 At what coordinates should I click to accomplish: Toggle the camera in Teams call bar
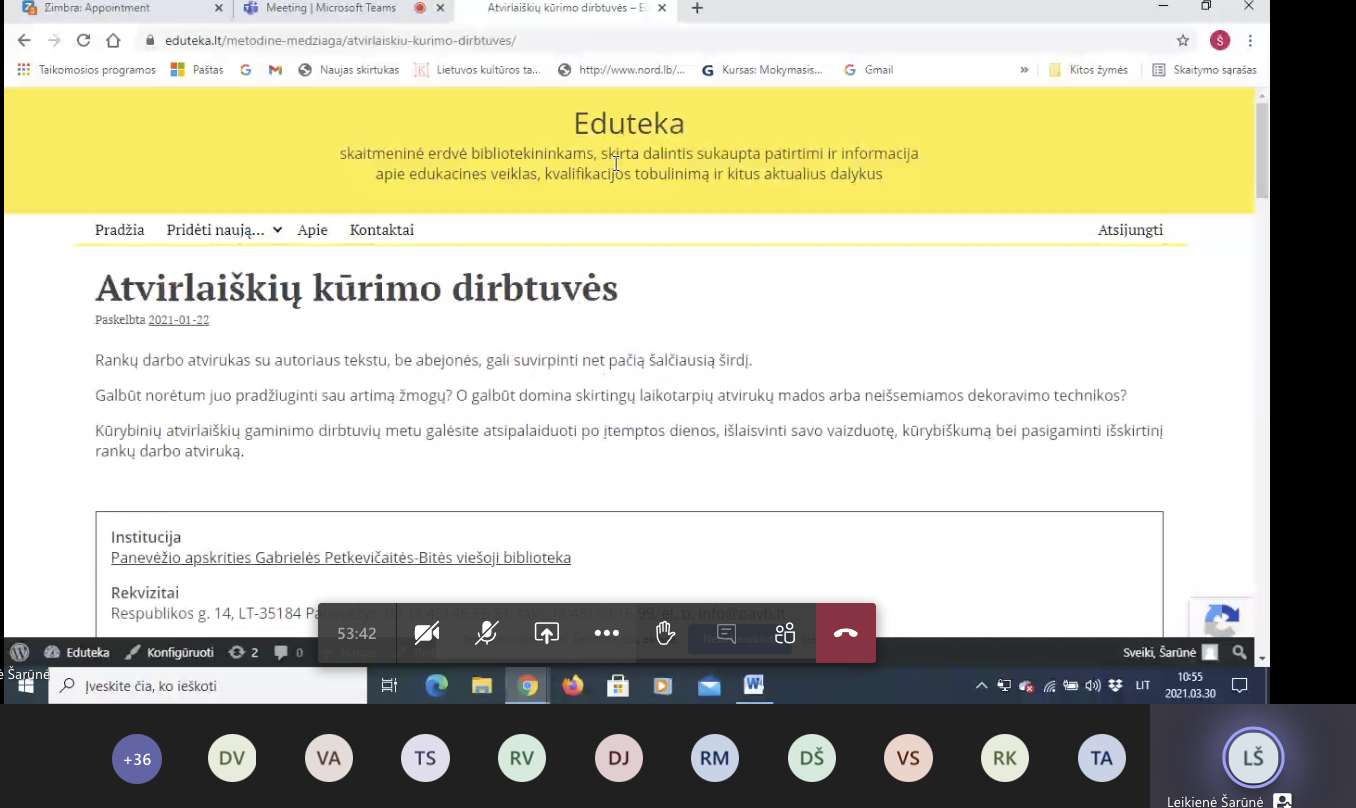click(427, 633)
